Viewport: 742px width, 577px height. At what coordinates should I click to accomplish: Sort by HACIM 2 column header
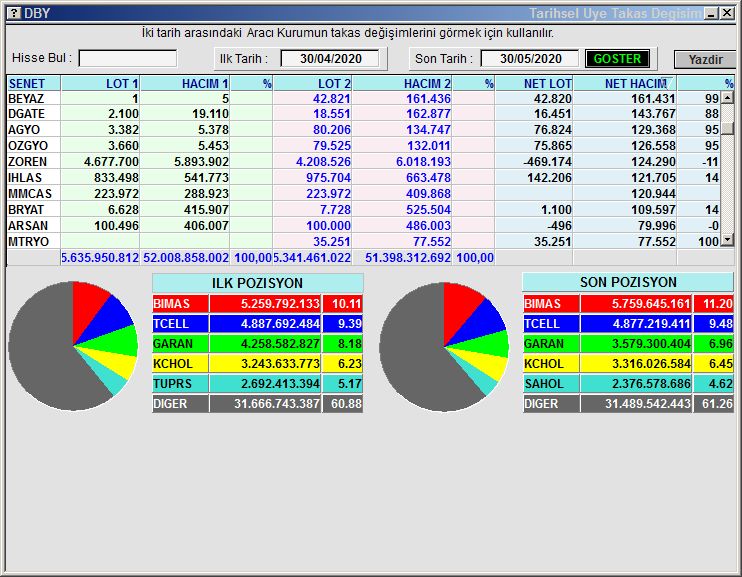pos(402,83)
